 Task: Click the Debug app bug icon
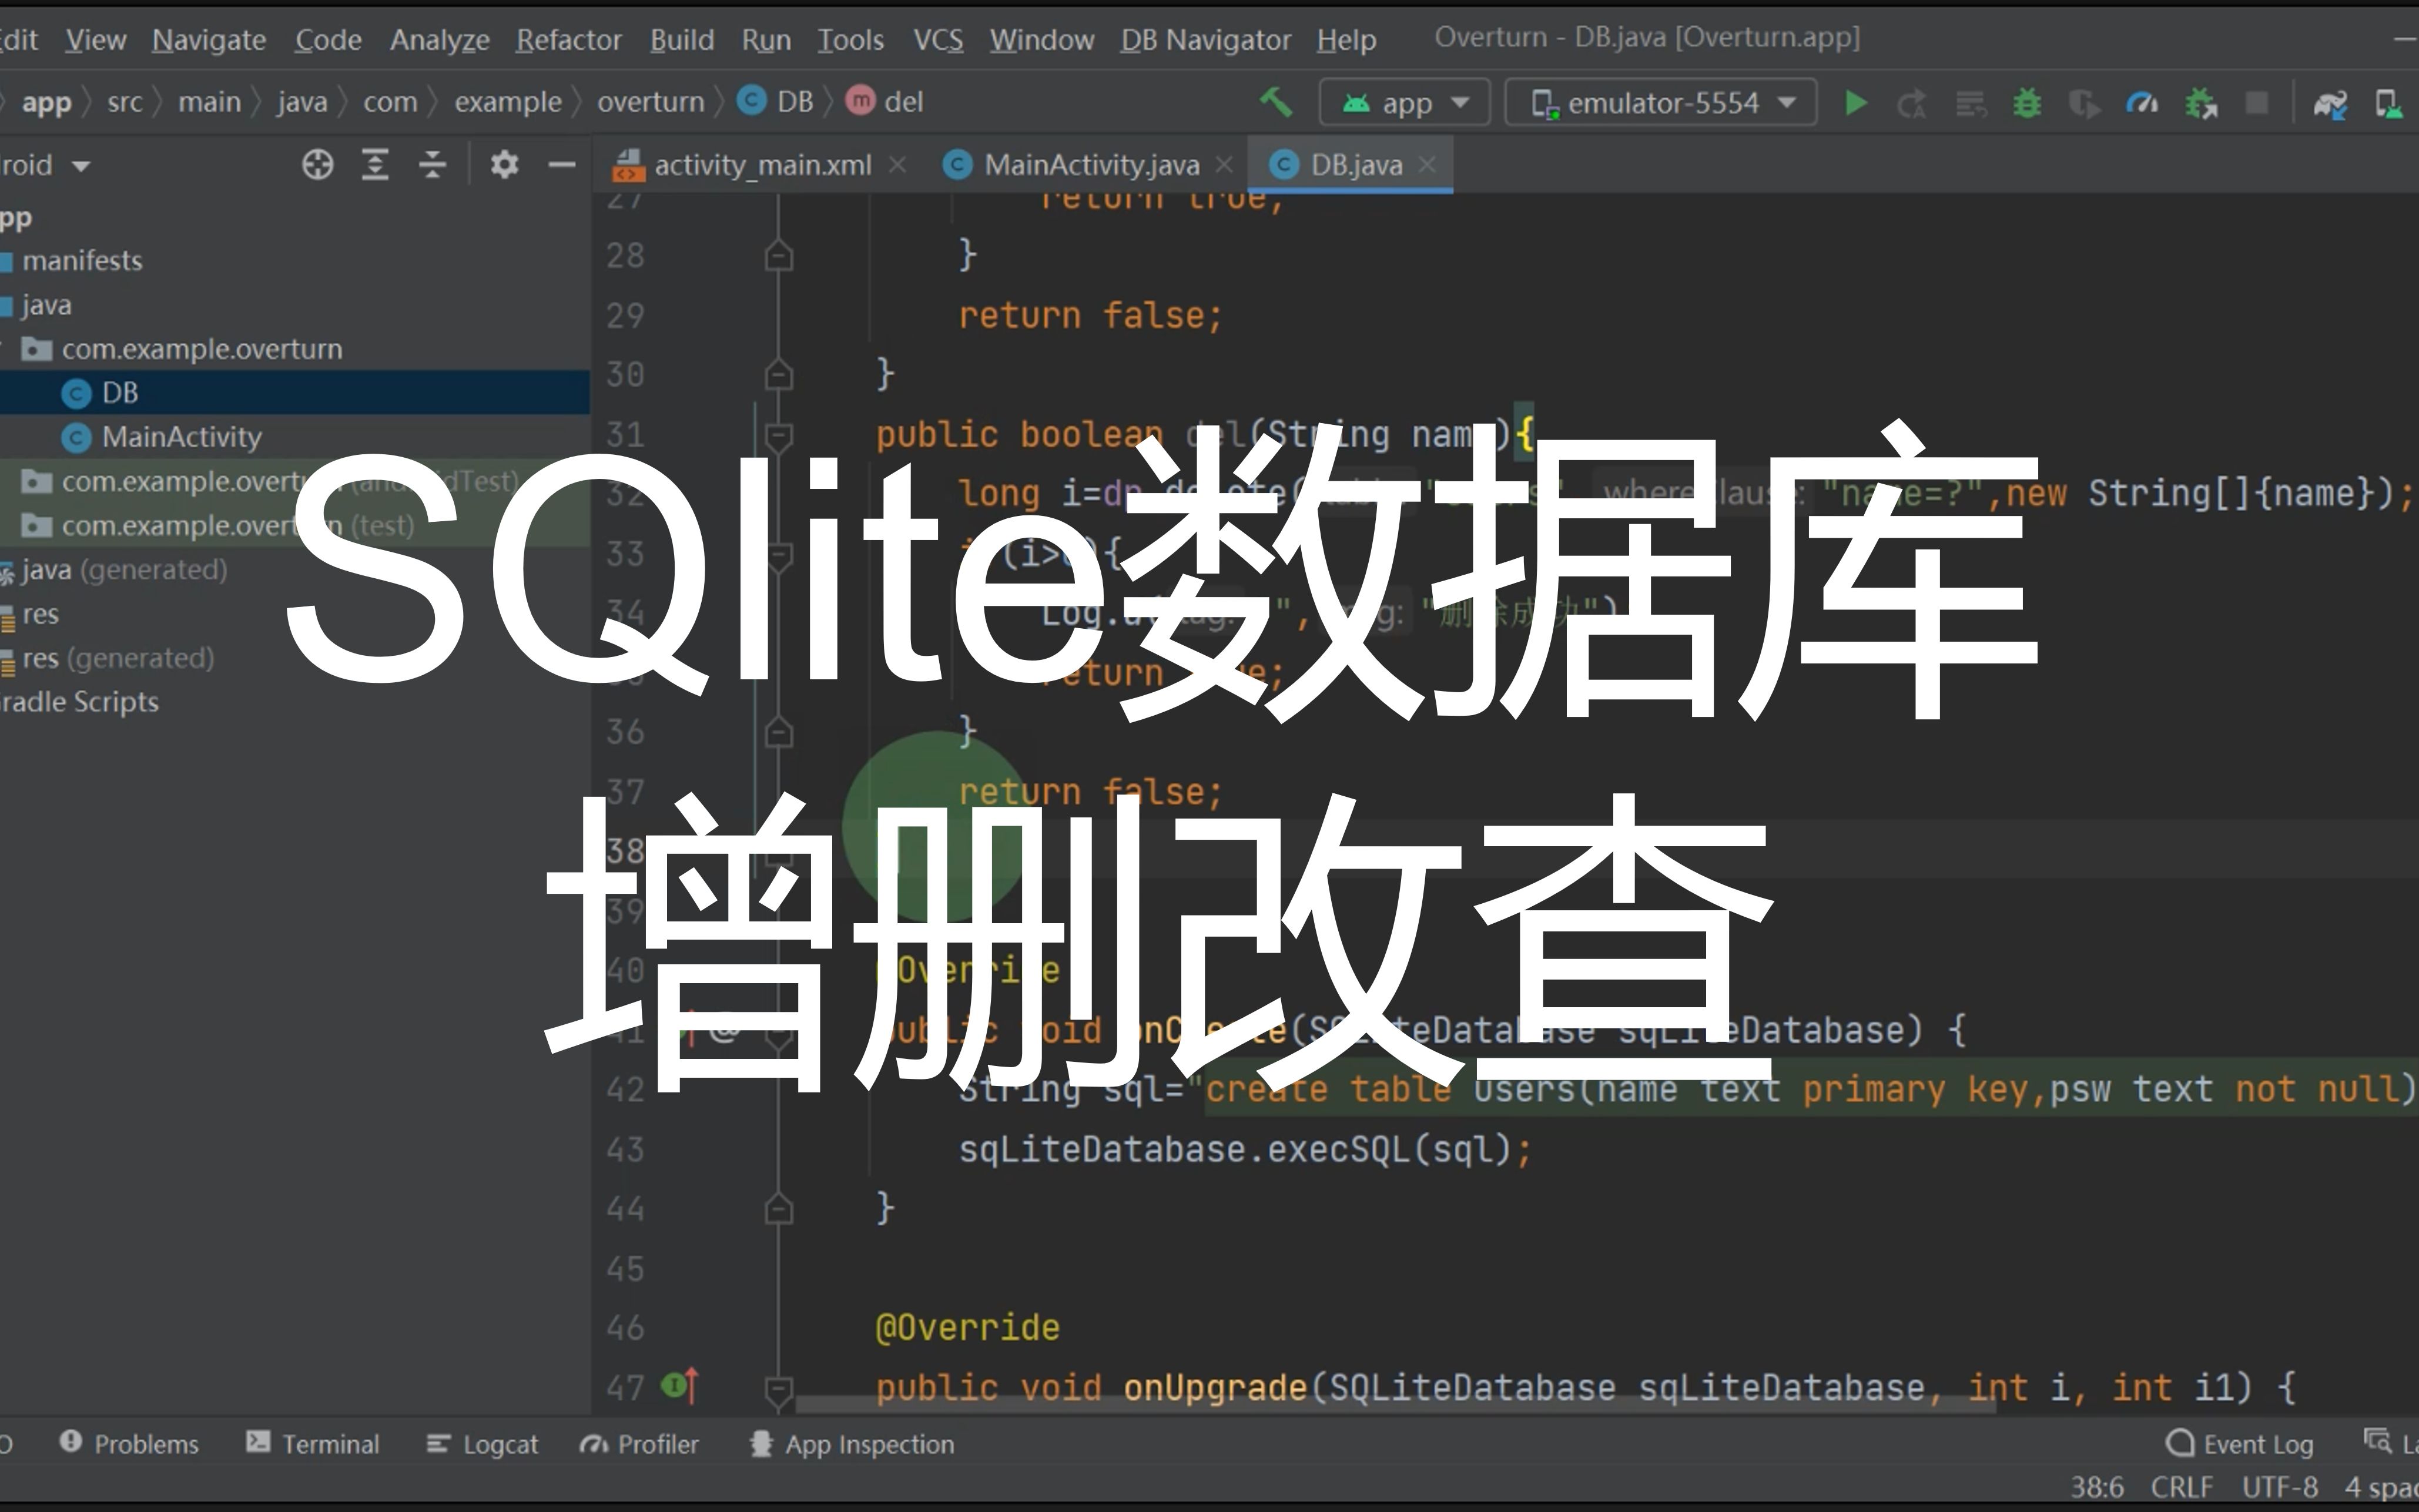tap(2027, 103)
